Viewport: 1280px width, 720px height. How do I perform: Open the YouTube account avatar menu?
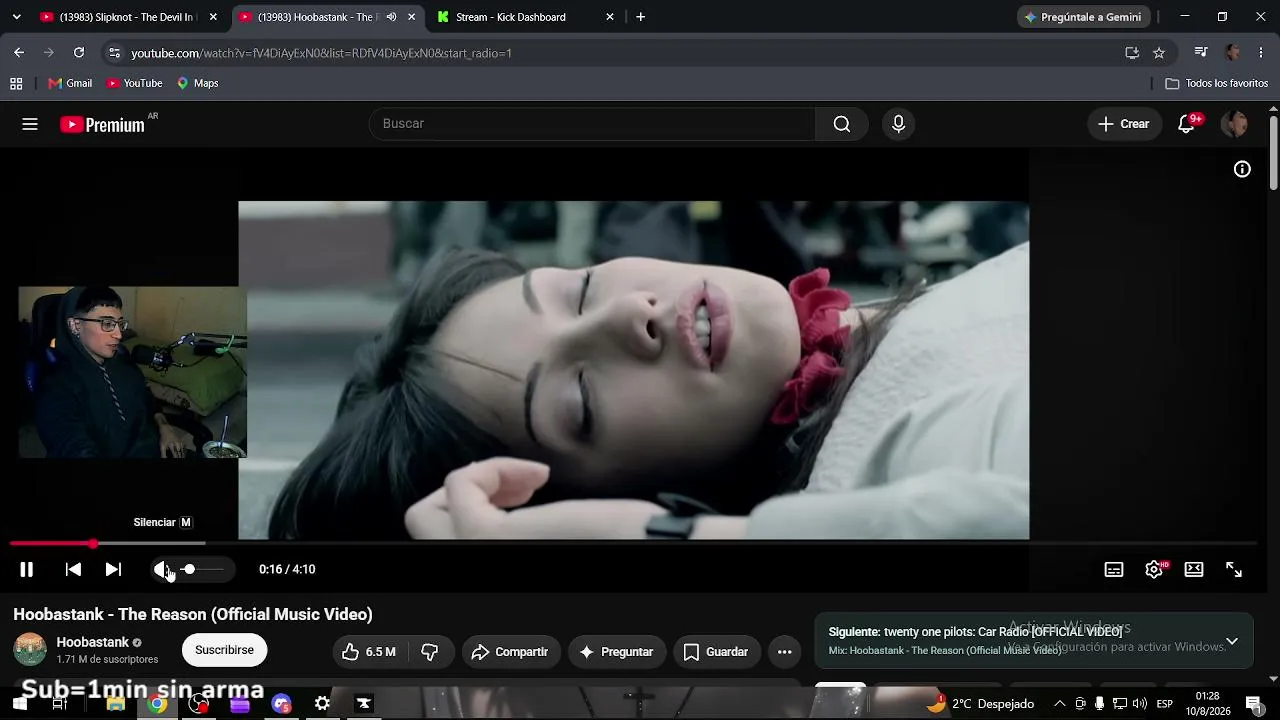click(x=1234, y=124)
